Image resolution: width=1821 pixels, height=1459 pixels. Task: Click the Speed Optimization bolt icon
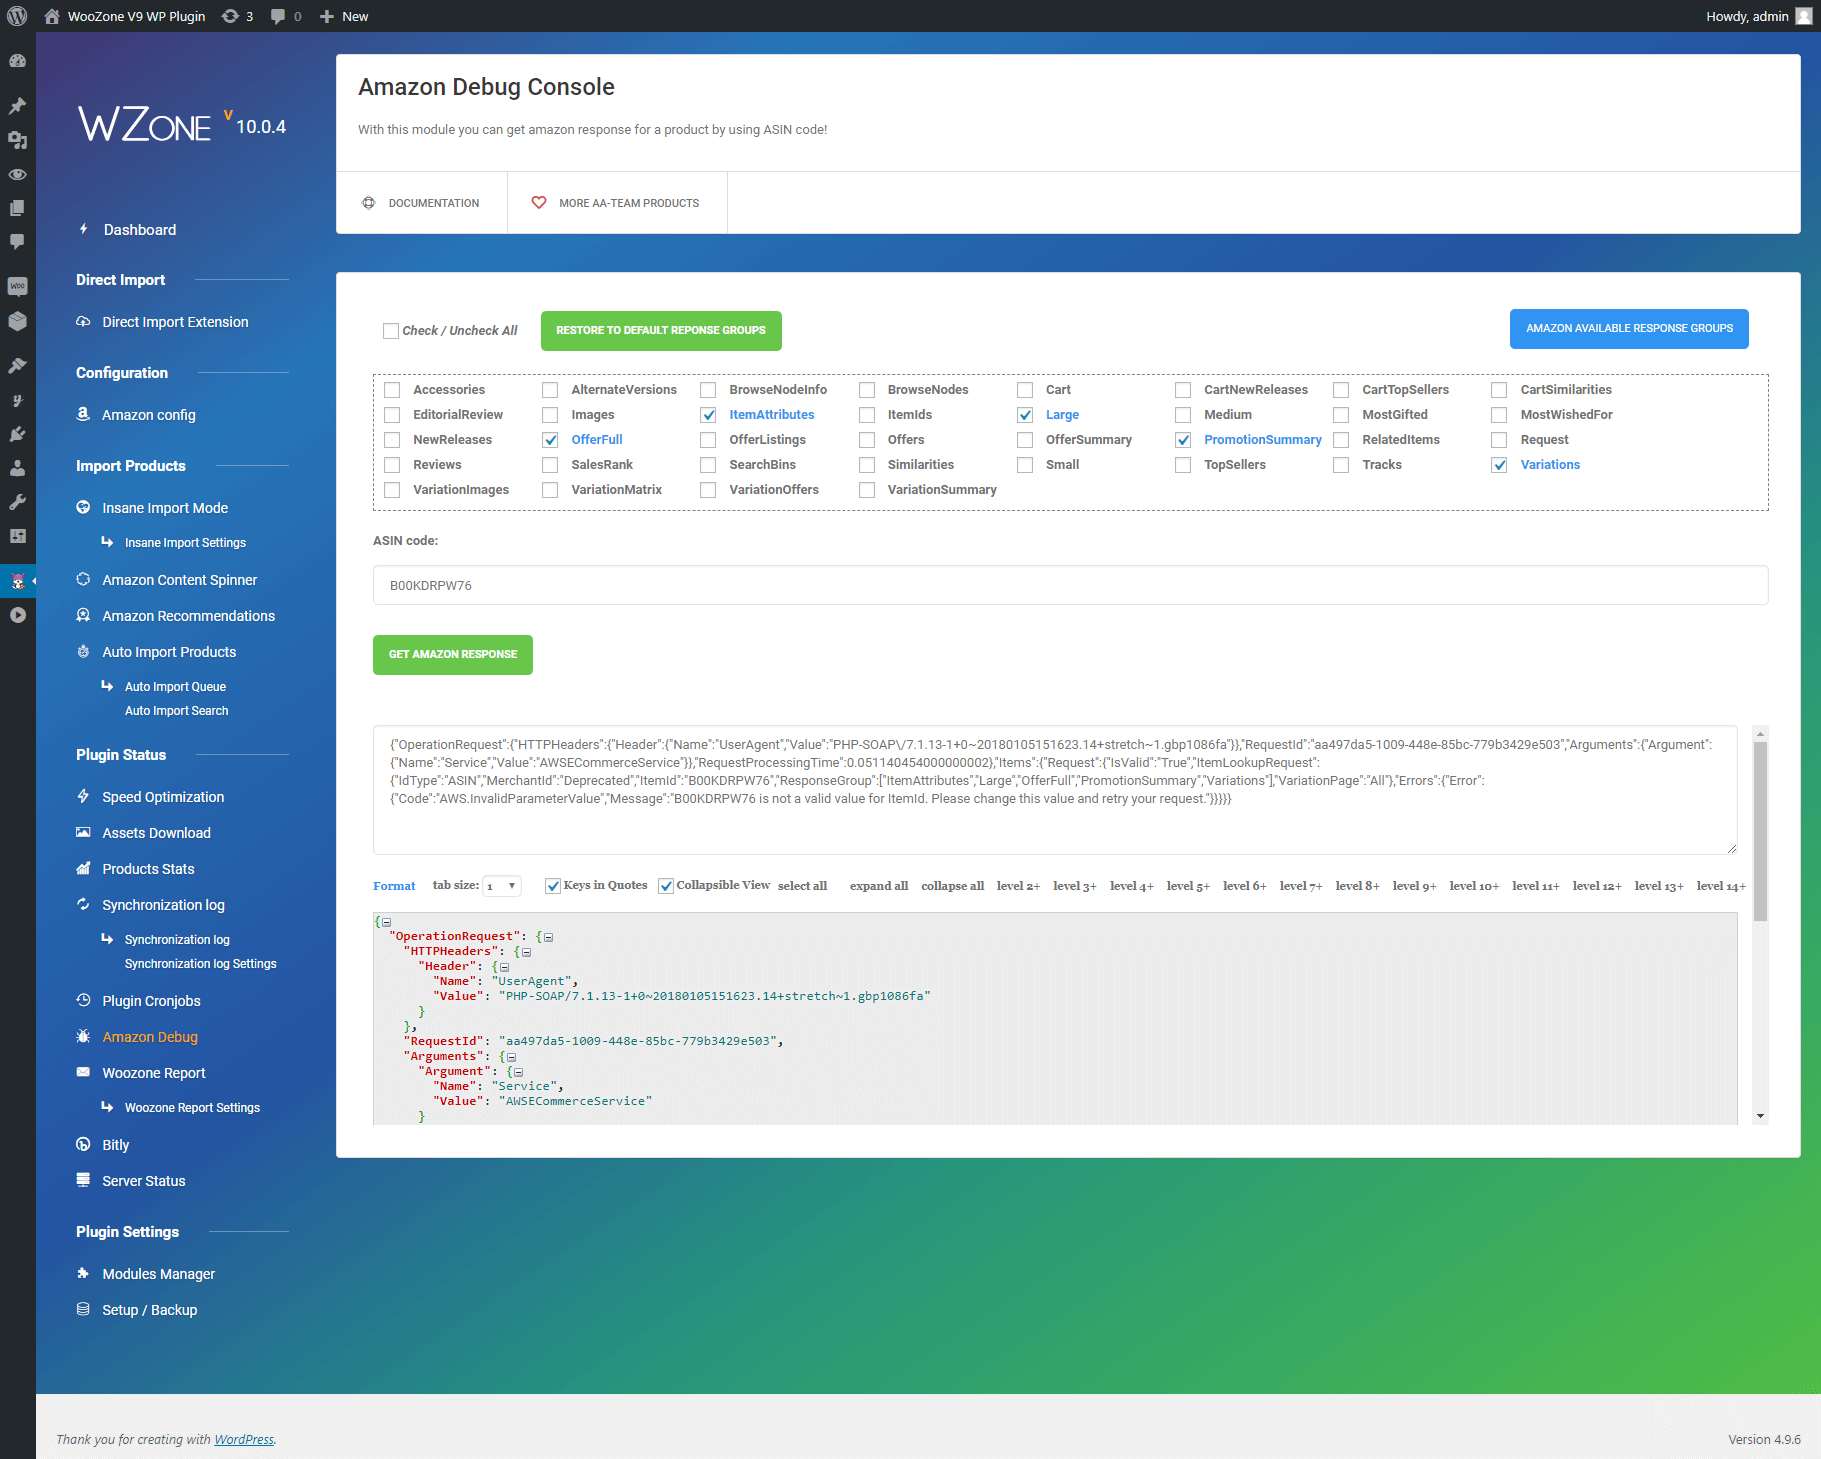point(83,797)
